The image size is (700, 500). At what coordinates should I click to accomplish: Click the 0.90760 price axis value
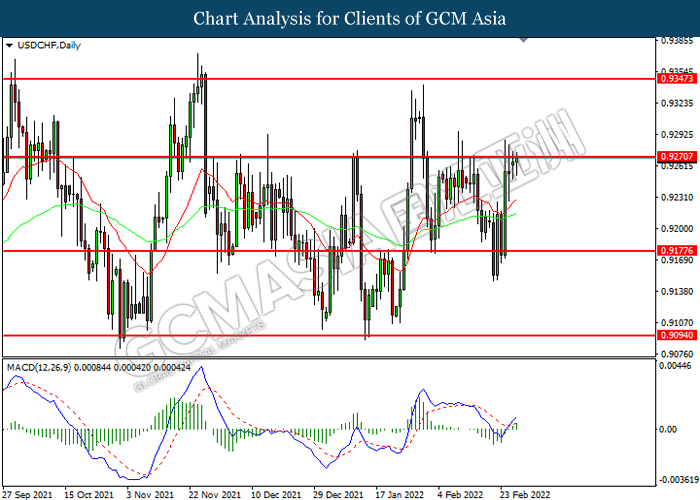coord(677,354)
